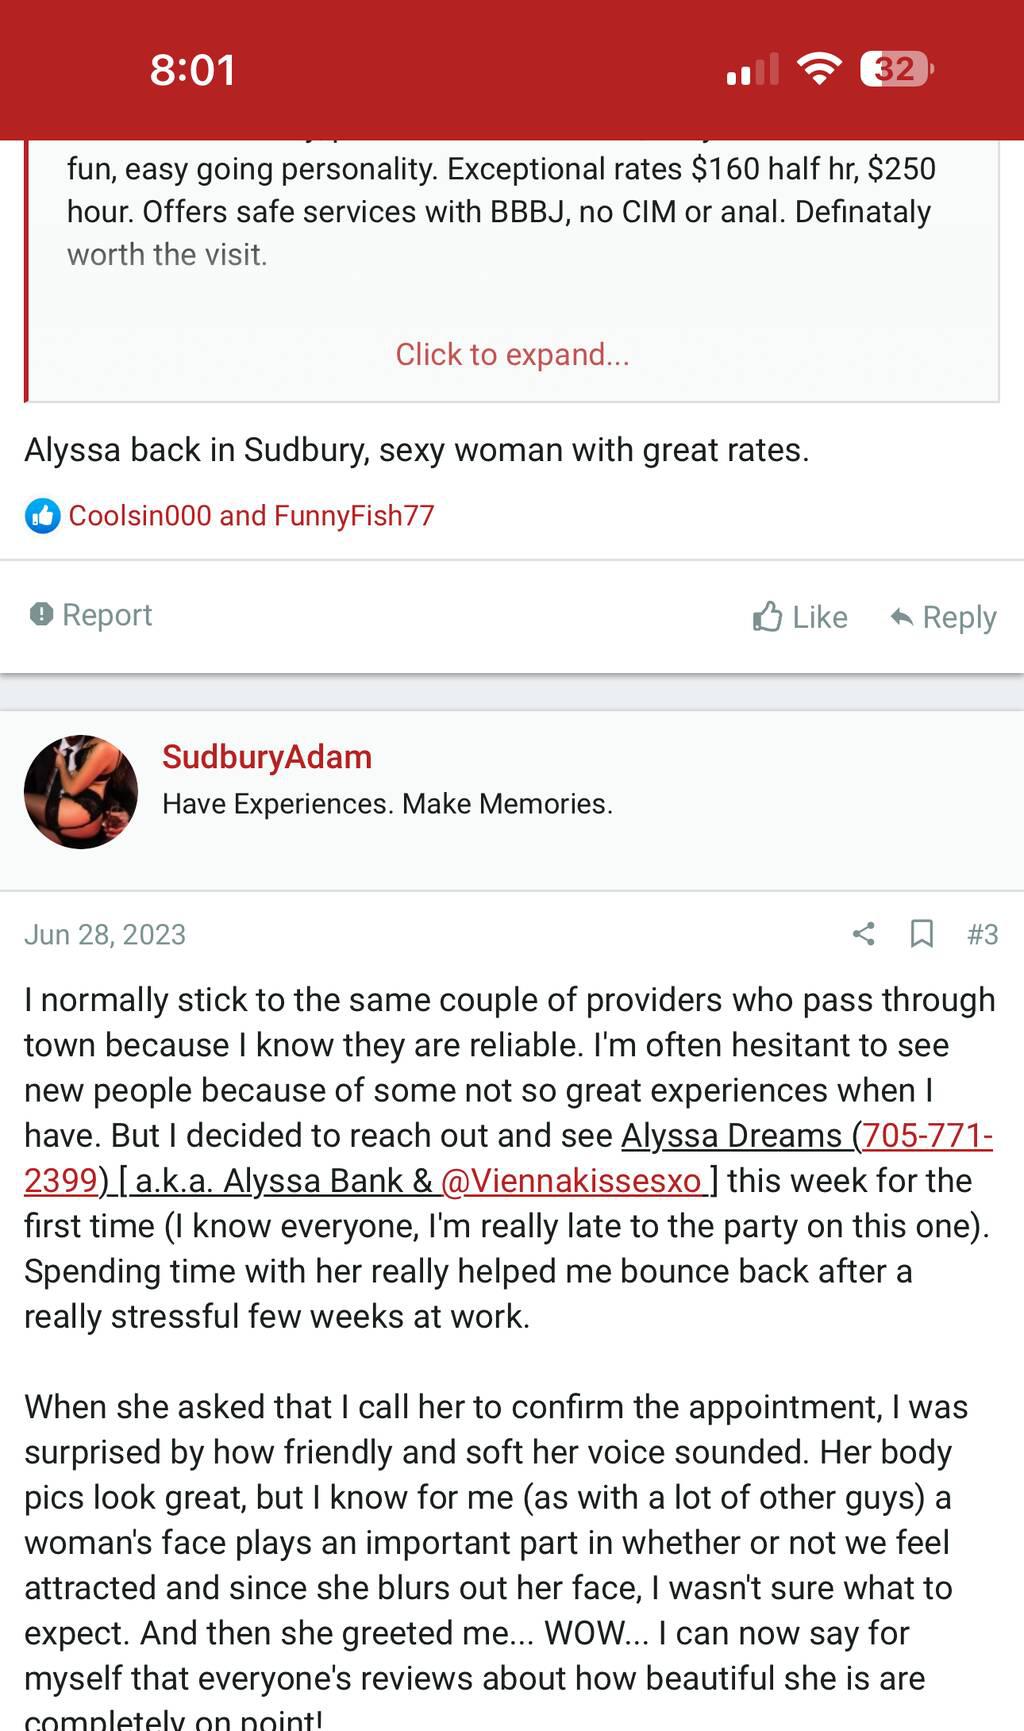
Task: Report the post using Report button
Action: coord(91,615)
